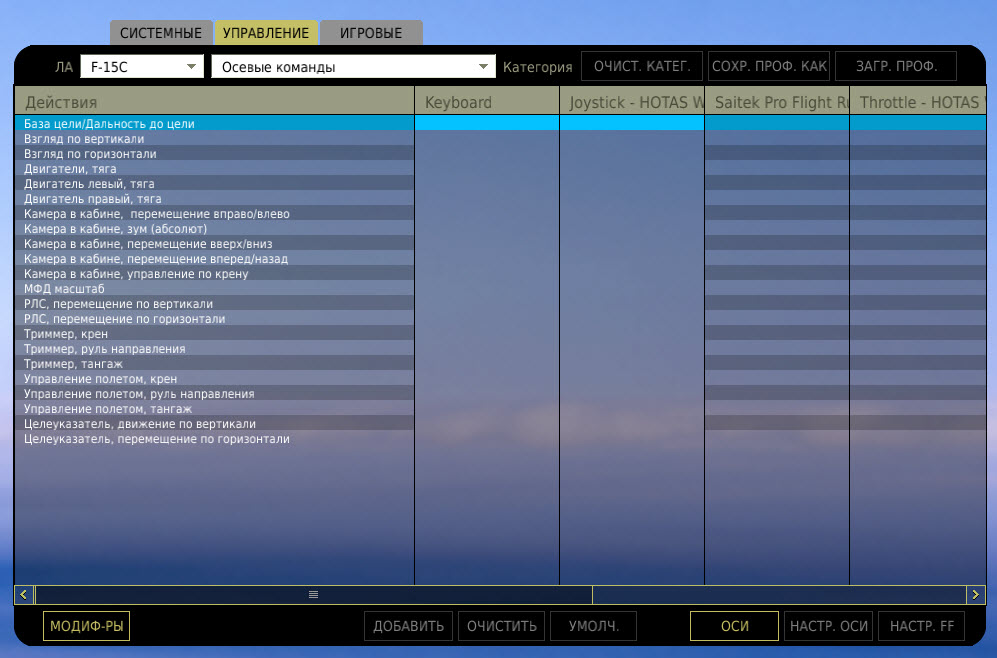Click Joystick cell for Управление полетом, тангаж
The width and height of the screenshot is (997, 658).
coord(632,409)
